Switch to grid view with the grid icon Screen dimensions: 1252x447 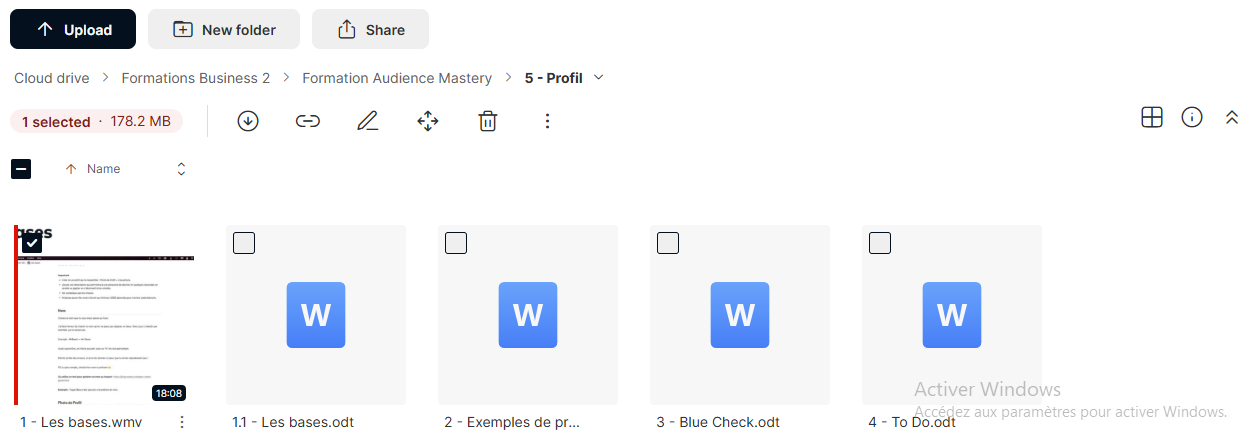pos(1152,117)
